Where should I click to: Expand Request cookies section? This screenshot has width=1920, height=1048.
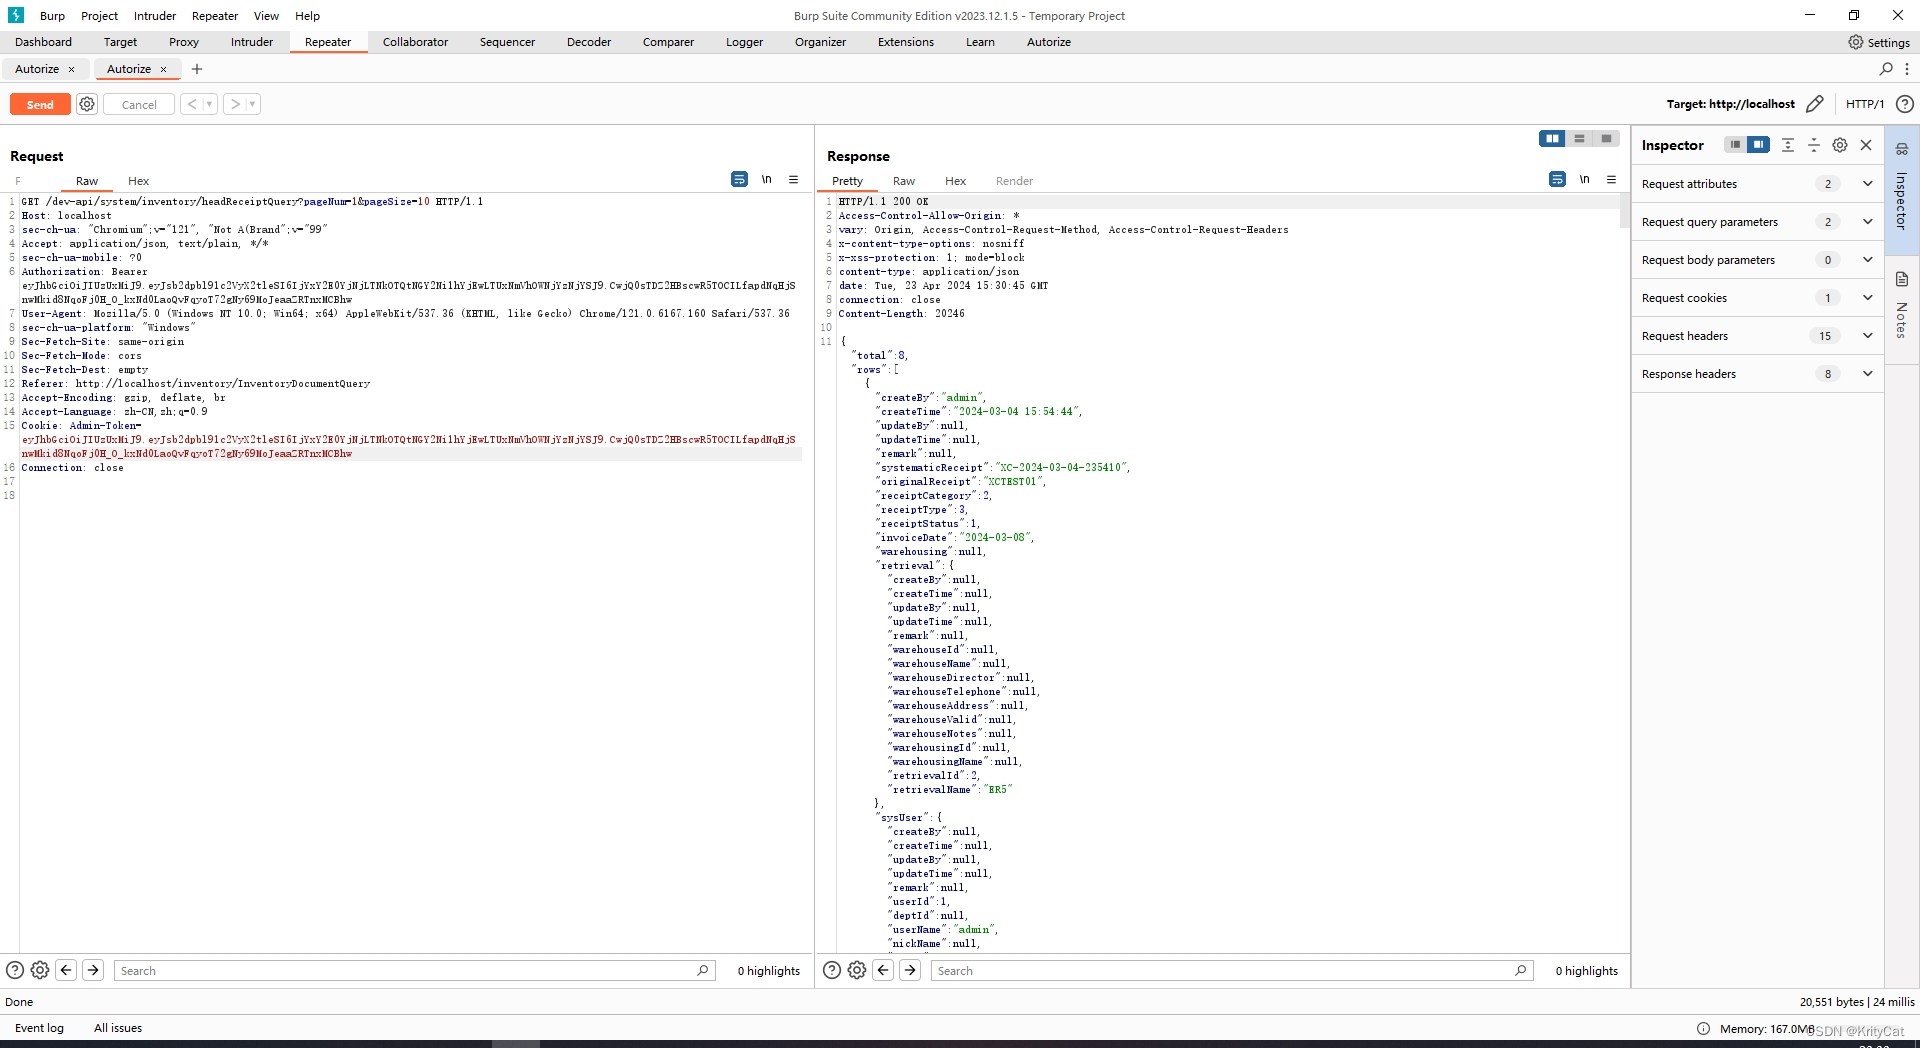pos(1867,298)
